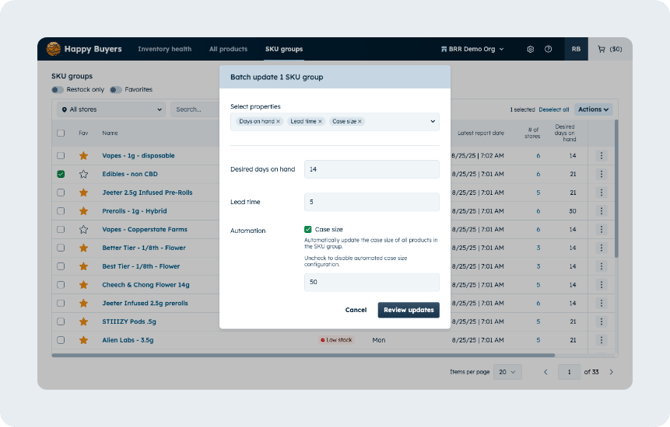Screen dimensions: 670x427
Task: Open the All stores dropdown
Action: click(x=112, y=109)
